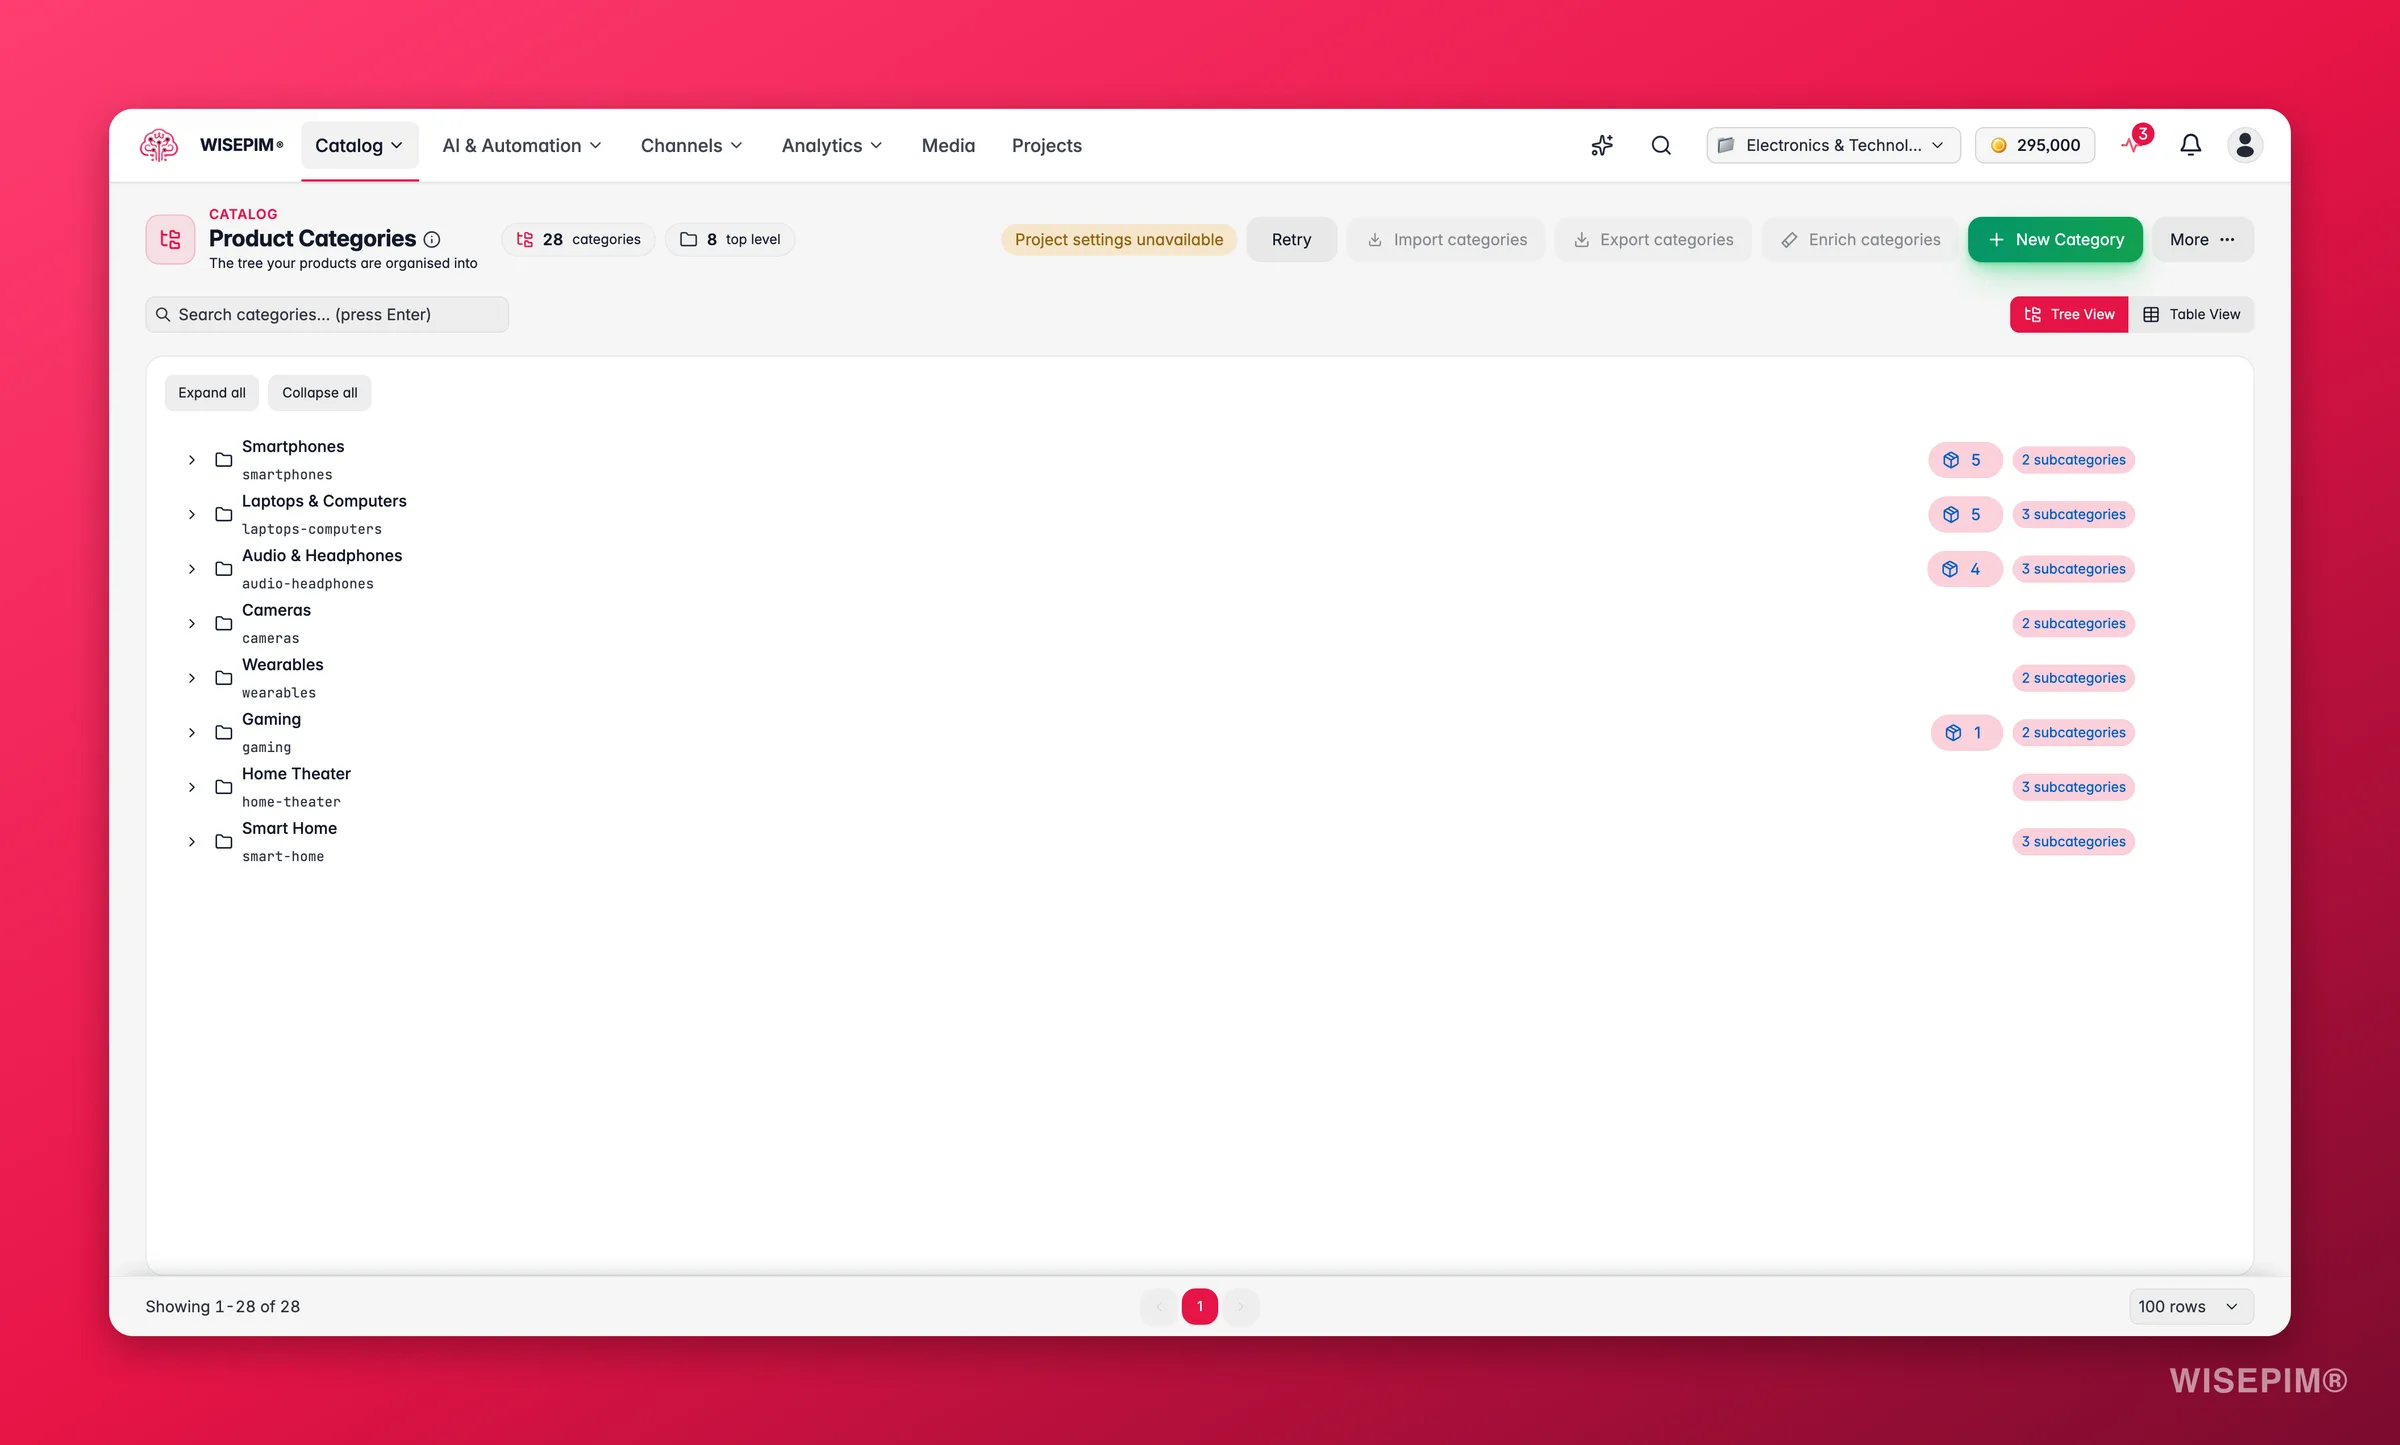Viewport: 2400px width, 1445px height.
Task: Open the user profile avatar icon
Action: click(x=2245, y=145)
